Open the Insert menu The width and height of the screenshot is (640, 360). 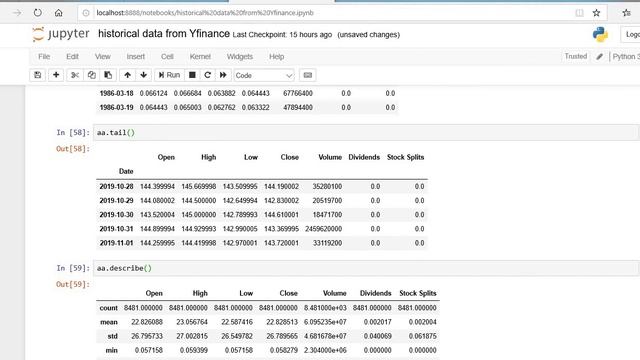[x=136, y=57]
